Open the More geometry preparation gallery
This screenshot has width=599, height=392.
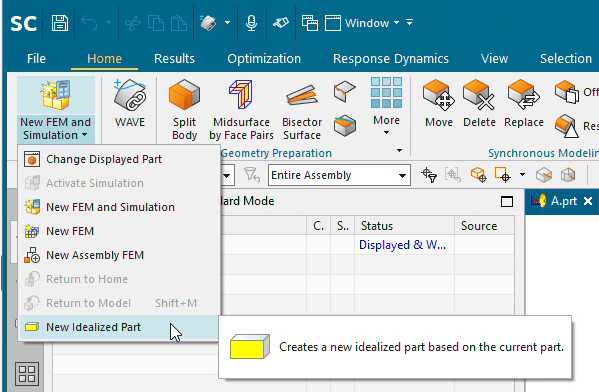coord(386,106)
